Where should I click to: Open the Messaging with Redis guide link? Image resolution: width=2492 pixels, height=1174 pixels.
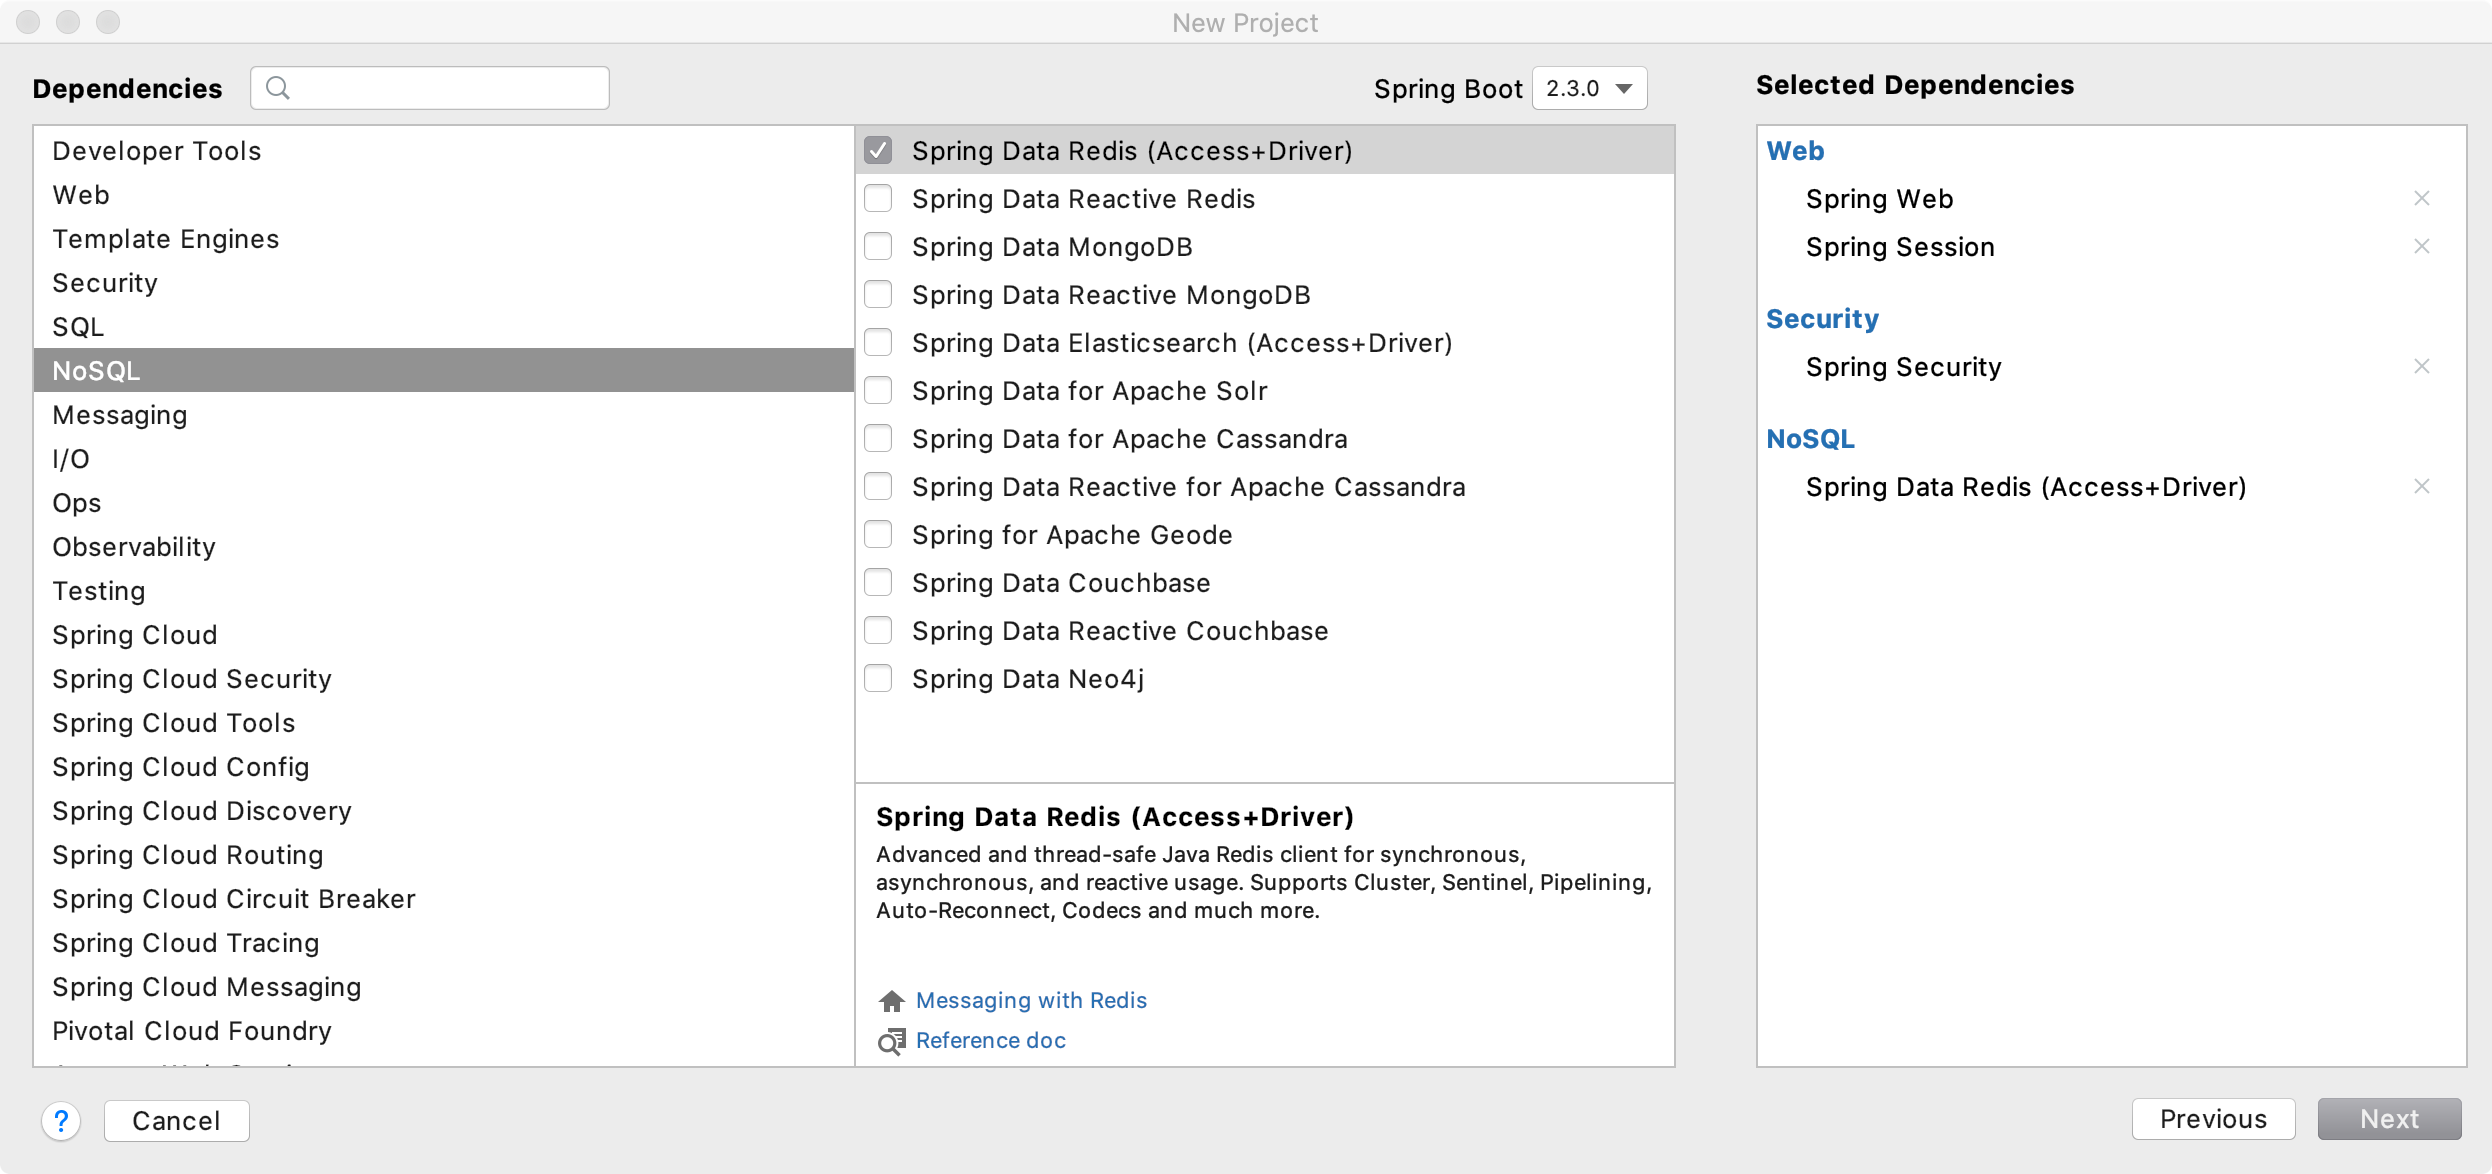[x=1031, y=1001]
